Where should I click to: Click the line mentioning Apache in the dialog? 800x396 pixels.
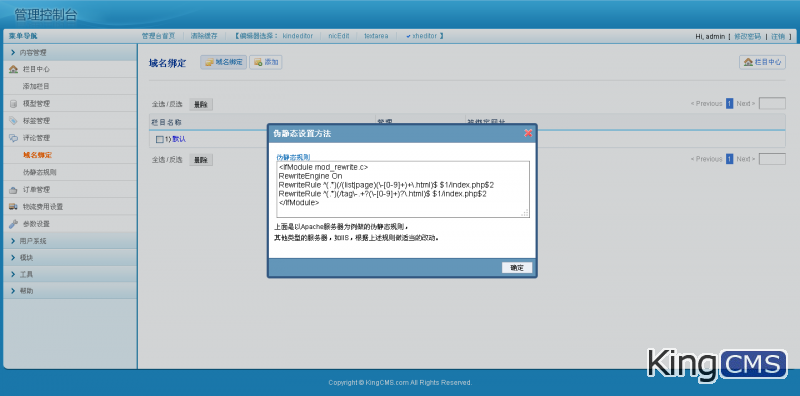[x=341, y=227]
